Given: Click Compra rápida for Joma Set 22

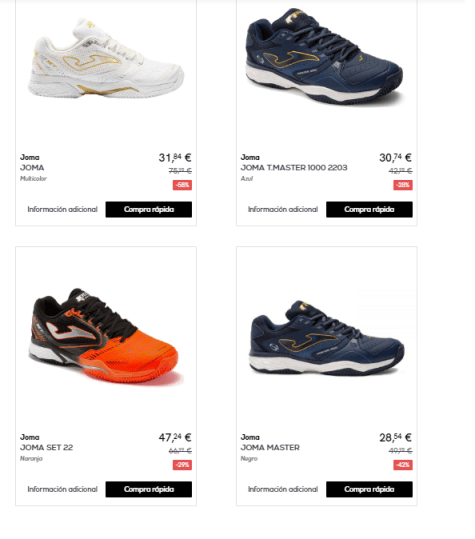Looking at the screenshot, I should tap(149, 489).
